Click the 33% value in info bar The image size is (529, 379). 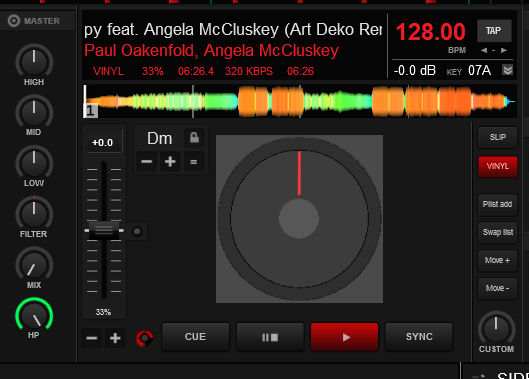152,71
